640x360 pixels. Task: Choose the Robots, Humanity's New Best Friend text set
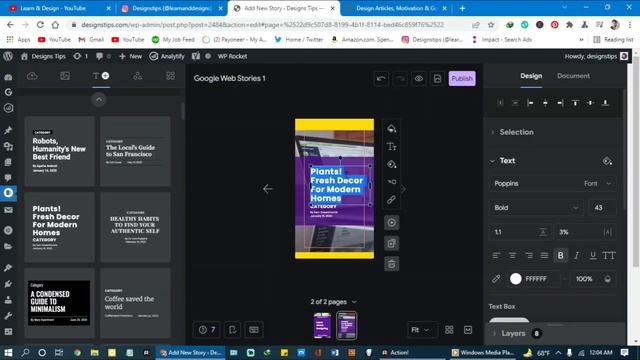60,151
